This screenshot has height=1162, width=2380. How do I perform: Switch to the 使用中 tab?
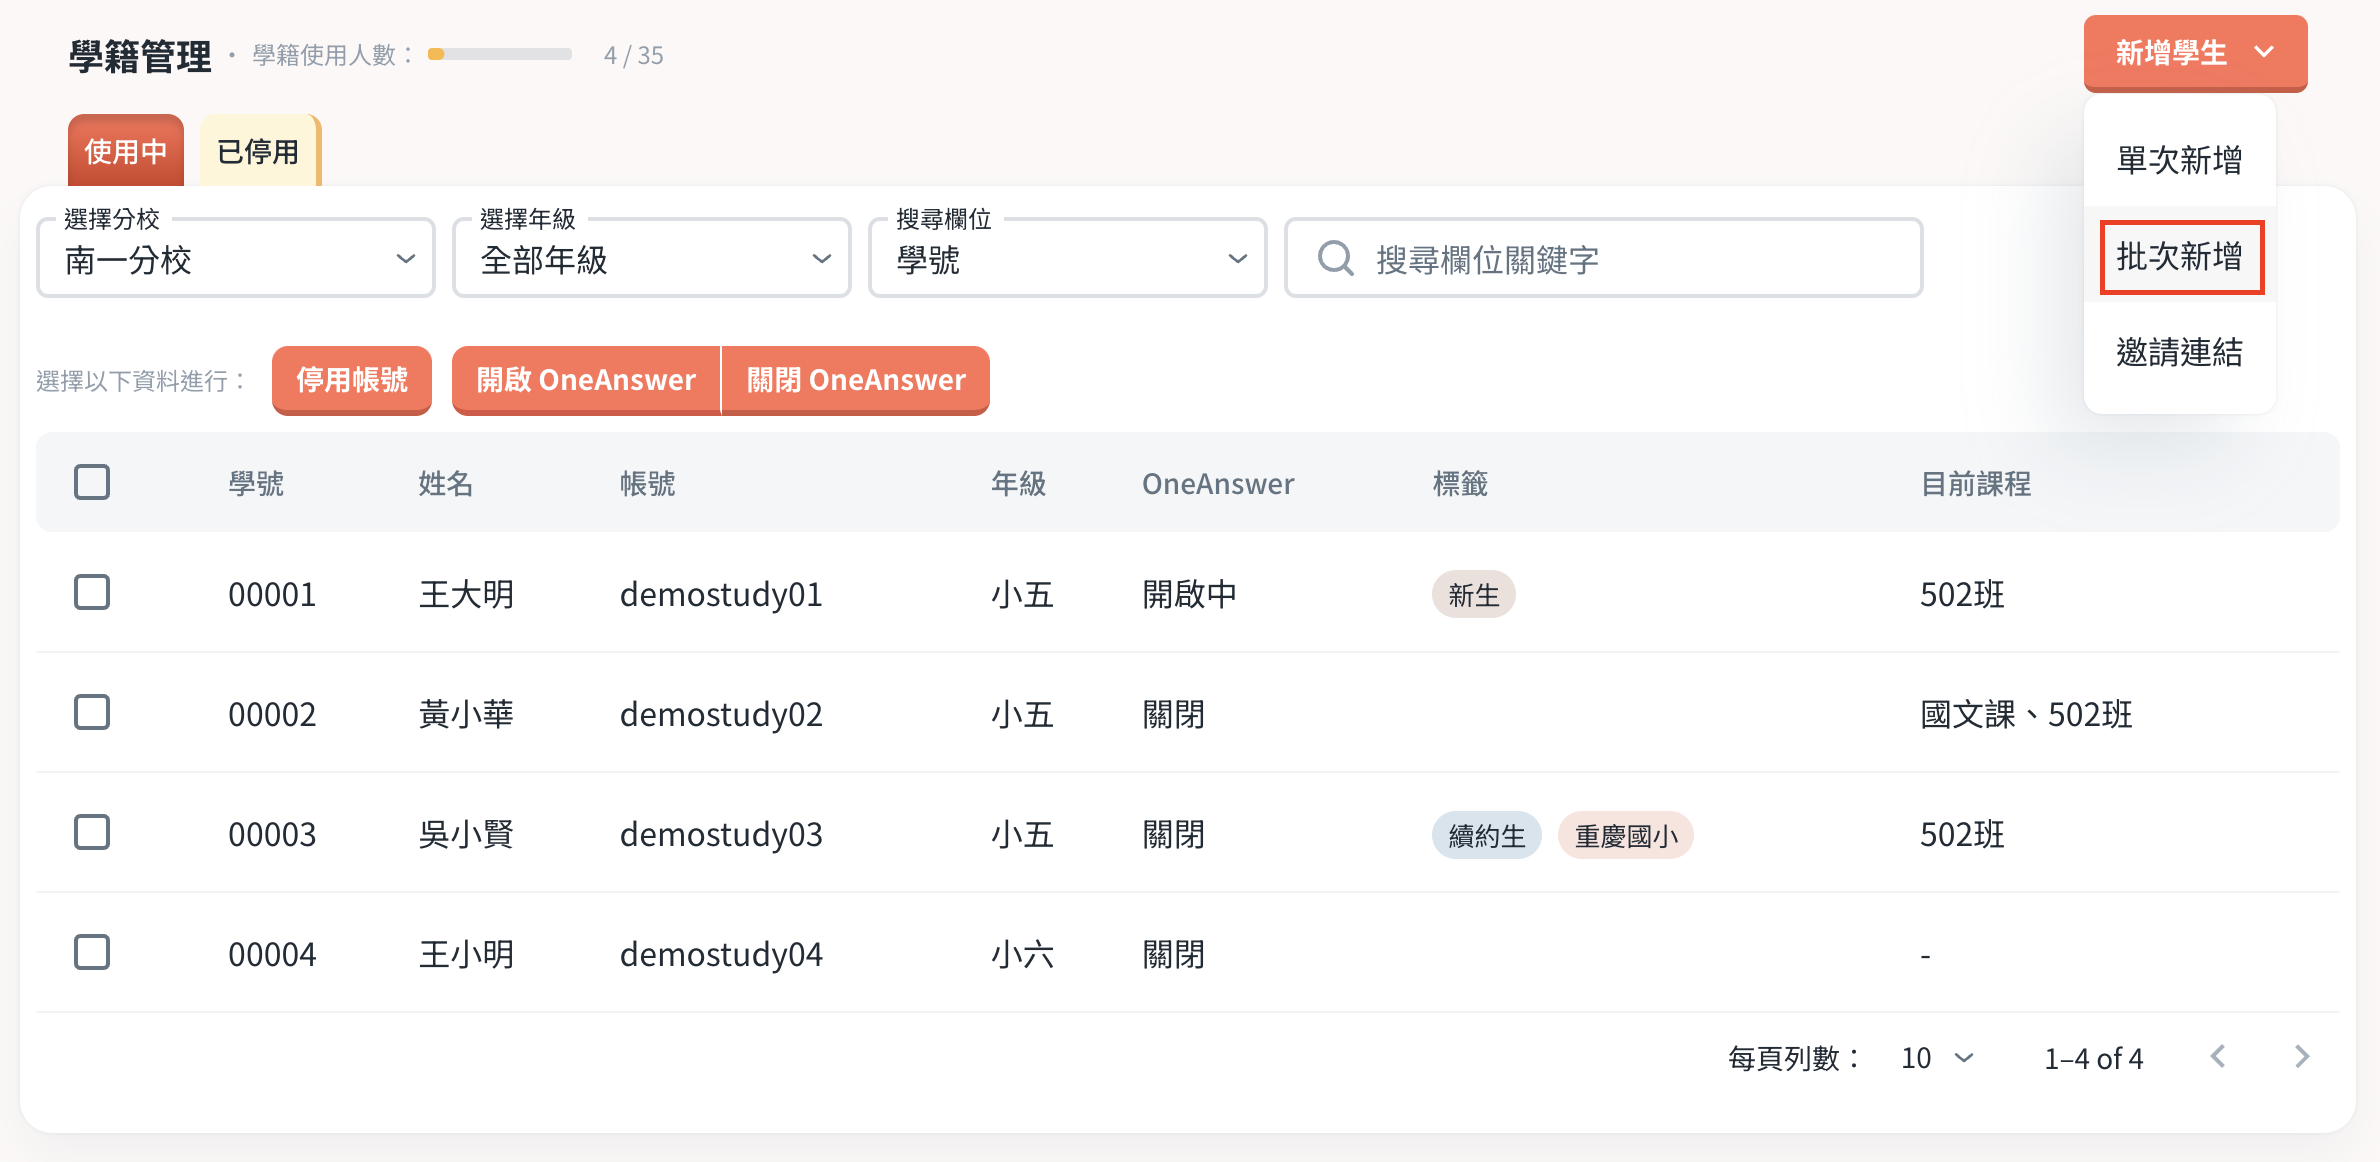pos(126,151)
